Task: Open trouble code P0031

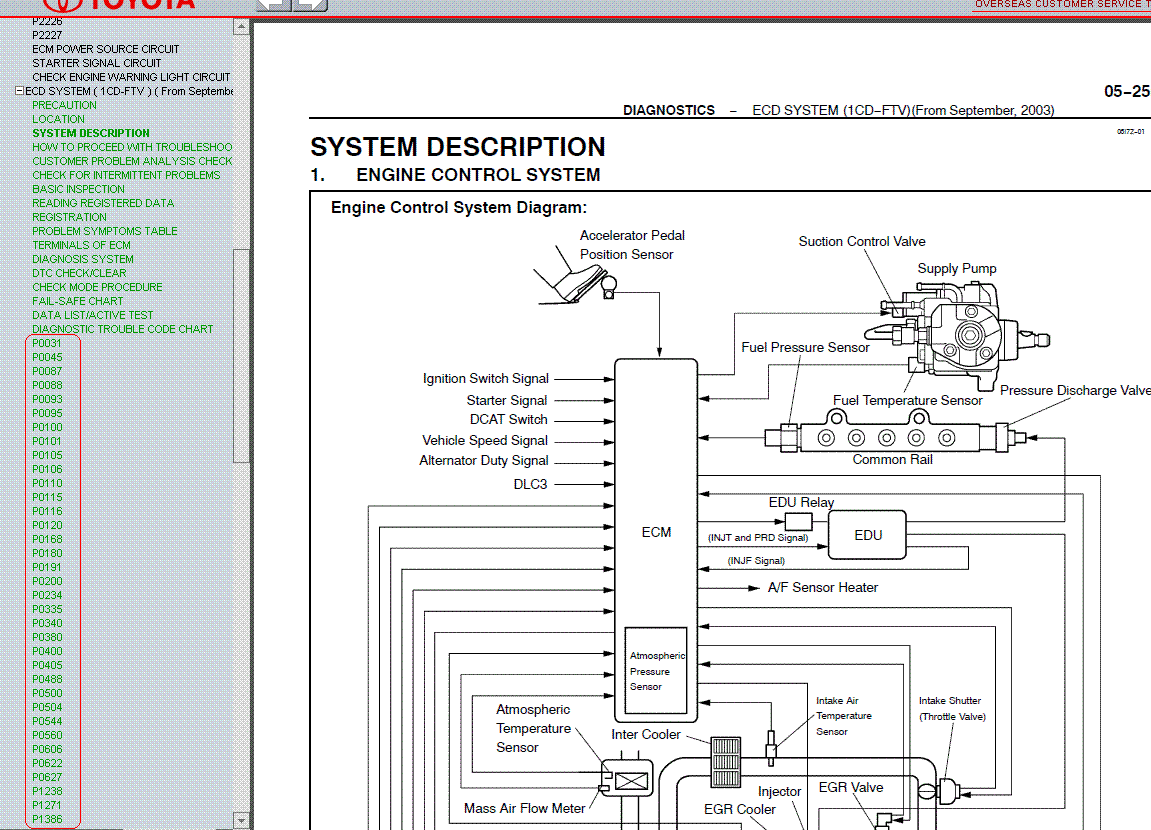Action: 47,343
